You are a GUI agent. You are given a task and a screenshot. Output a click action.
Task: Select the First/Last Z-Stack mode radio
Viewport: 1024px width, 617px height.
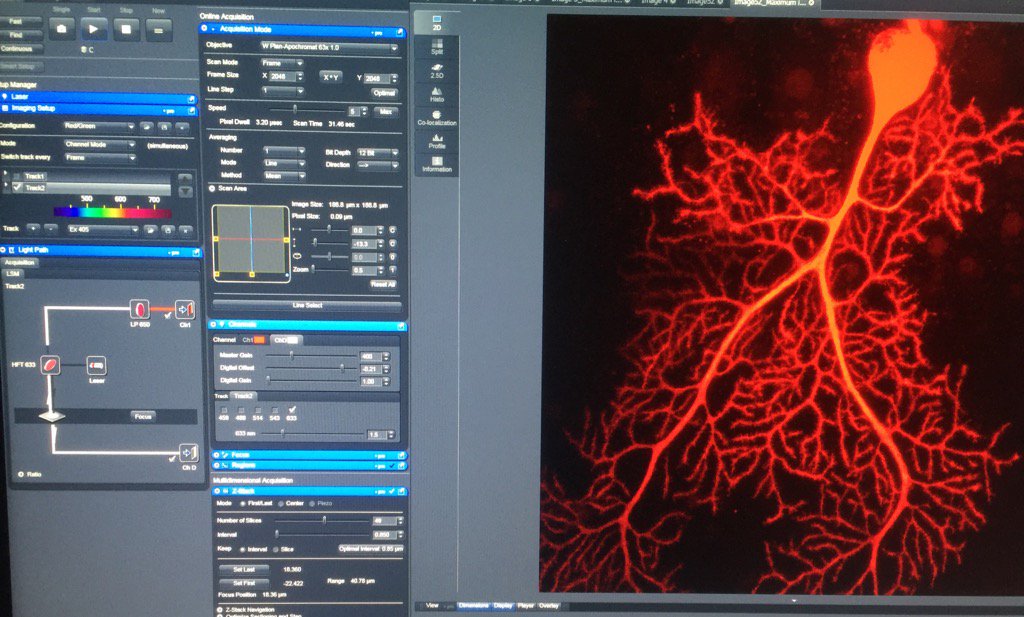tap(242, 503)
